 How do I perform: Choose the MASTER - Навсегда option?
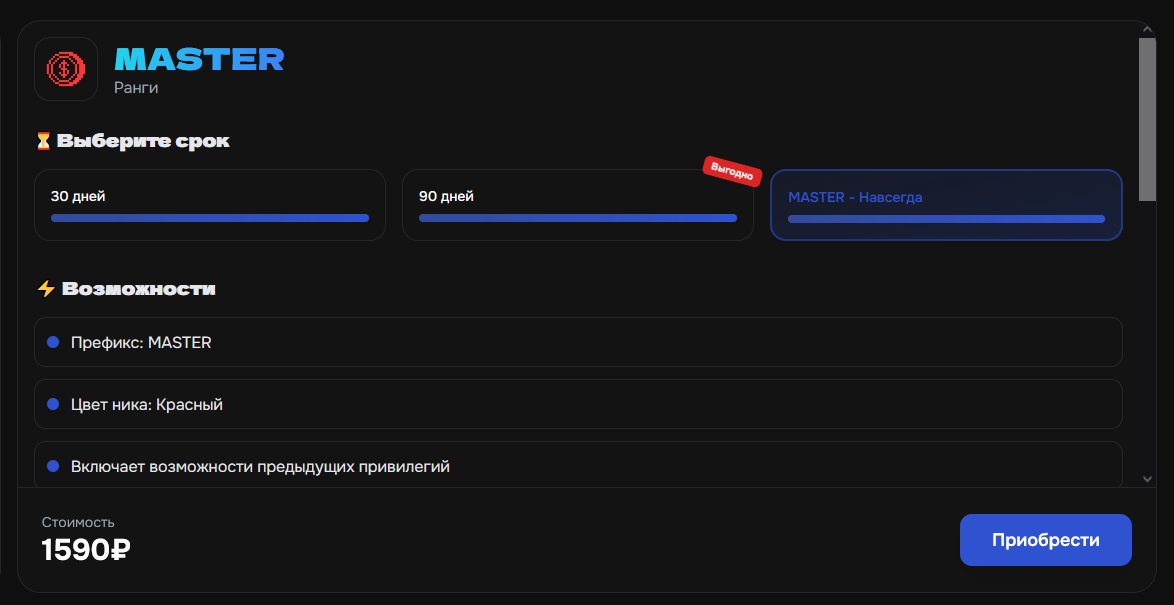[x=946, y=205]
